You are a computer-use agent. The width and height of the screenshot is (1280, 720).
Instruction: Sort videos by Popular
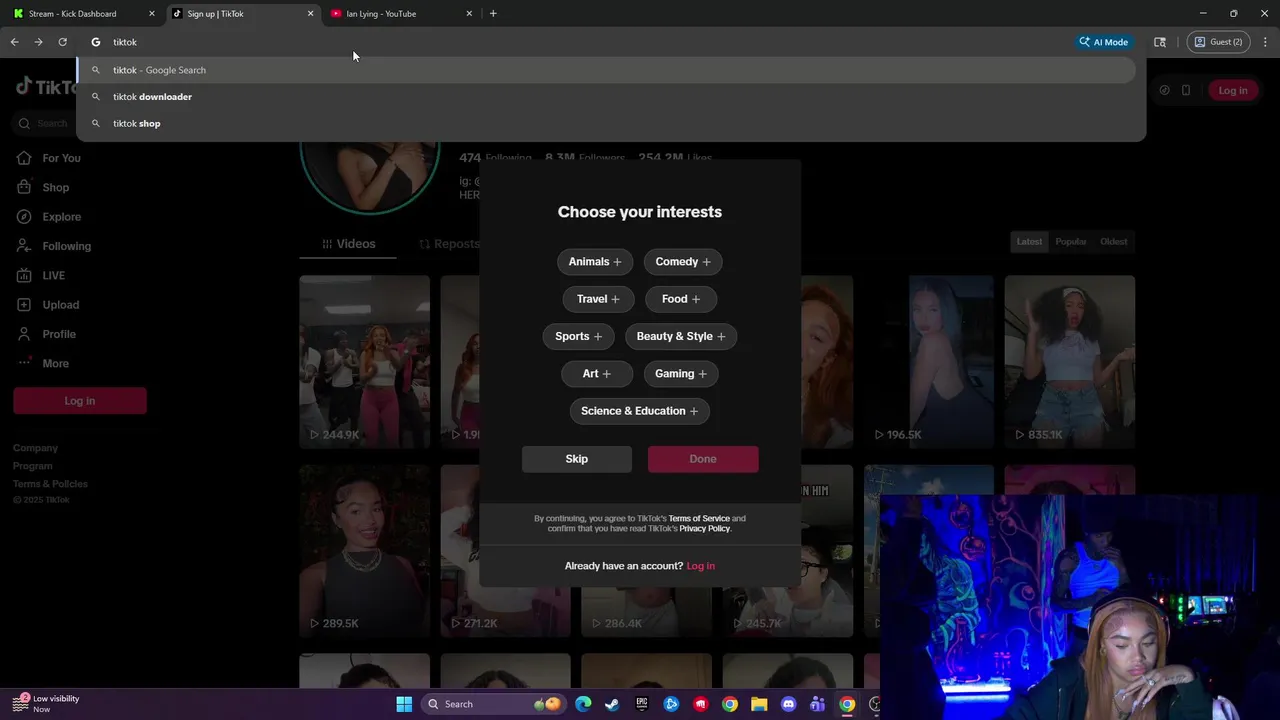[x=1070, y=242]
